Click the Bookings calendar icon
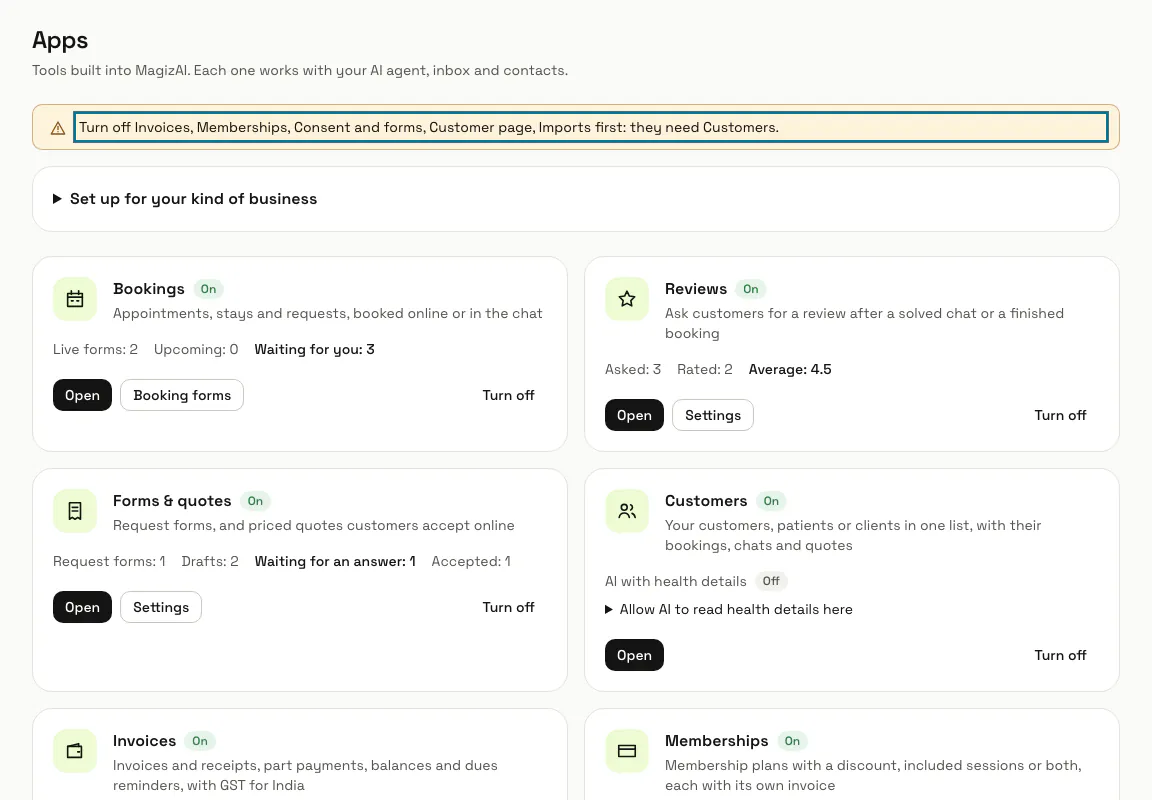 pyautogui.click(x=75, y=299)
